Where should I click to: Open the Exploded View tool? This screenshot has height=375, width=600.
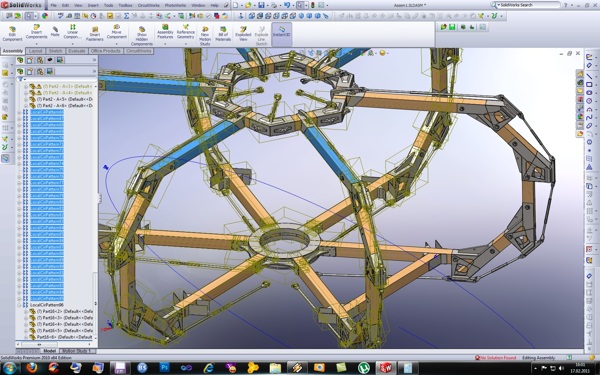(x=243, y=33)
